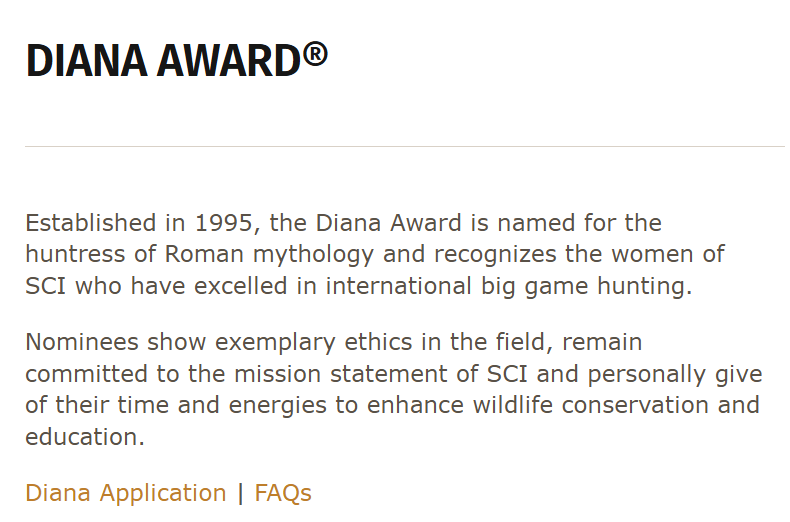
Task: Click the registered trademark symbol in heading
Action: click(x=315, y=54)
